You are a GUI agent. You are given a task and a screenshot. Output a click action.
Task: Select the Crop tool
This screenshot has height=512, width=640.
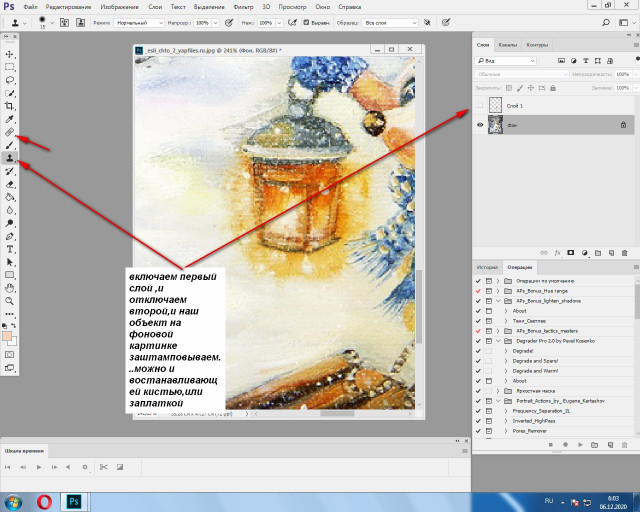click(x=10, y=106)
